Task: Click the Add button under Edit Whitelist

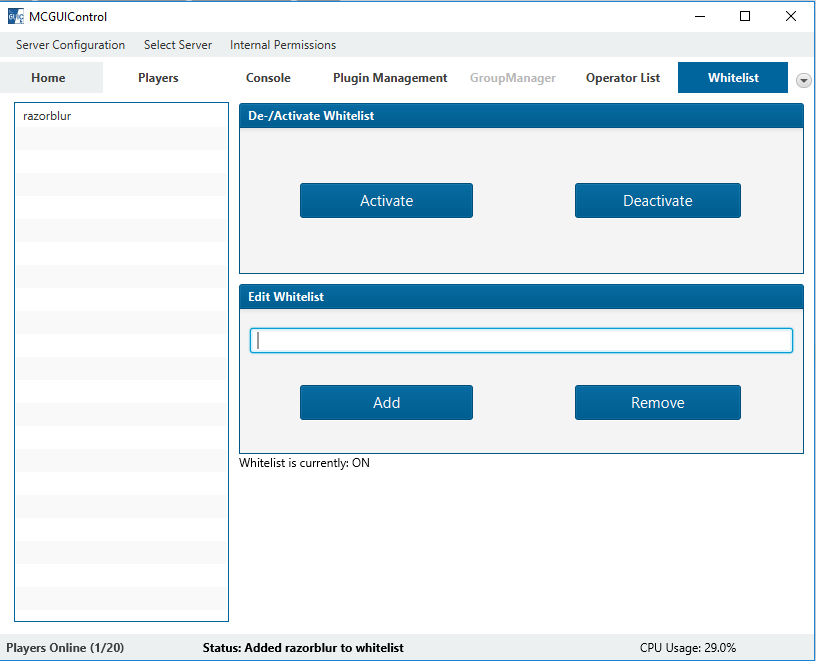Action: pos(386,402)
